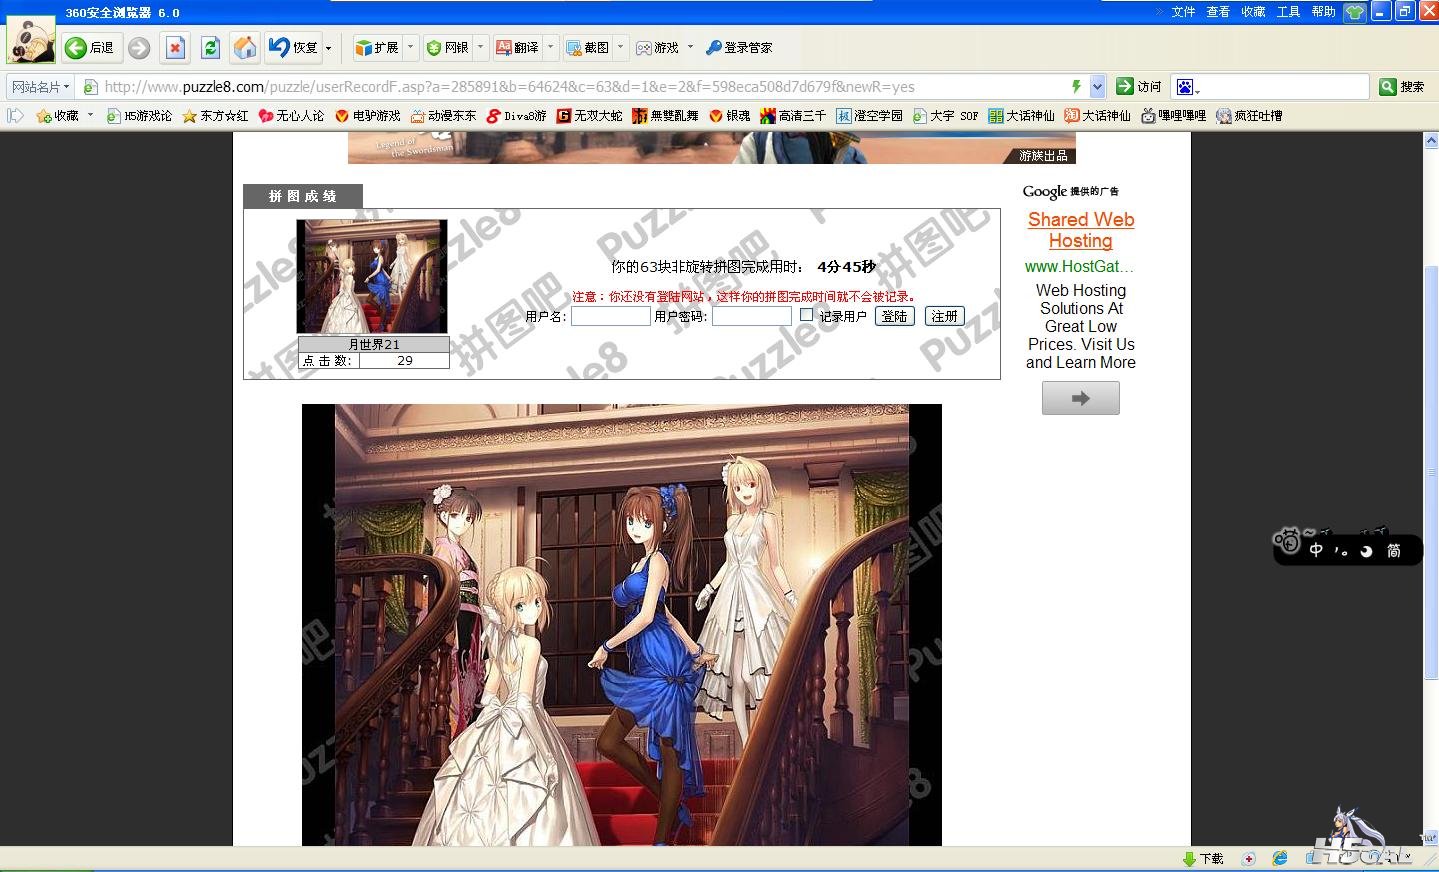Click the 扩展 extensions button
This screenshot has height=872, width=1439.
point(377,47)
